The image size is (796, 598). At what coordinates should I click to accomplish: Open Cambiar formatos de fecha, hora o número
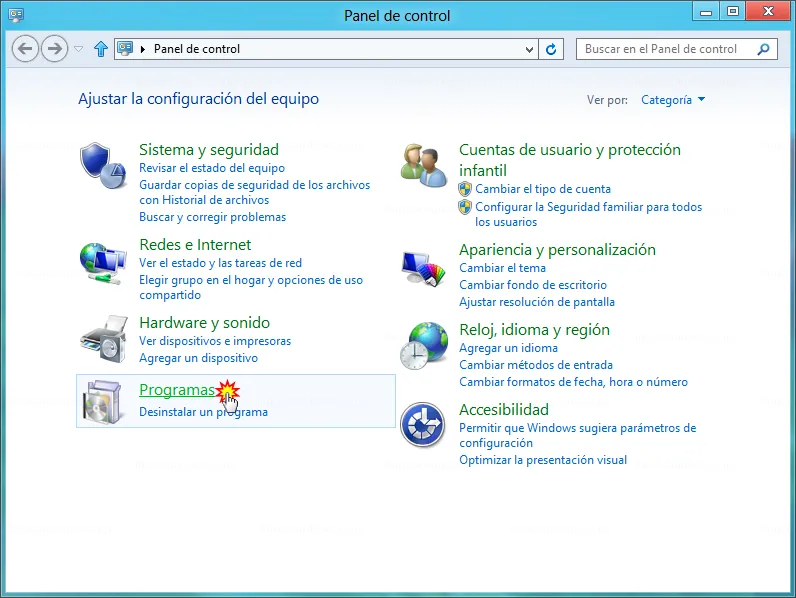(573, 382)
